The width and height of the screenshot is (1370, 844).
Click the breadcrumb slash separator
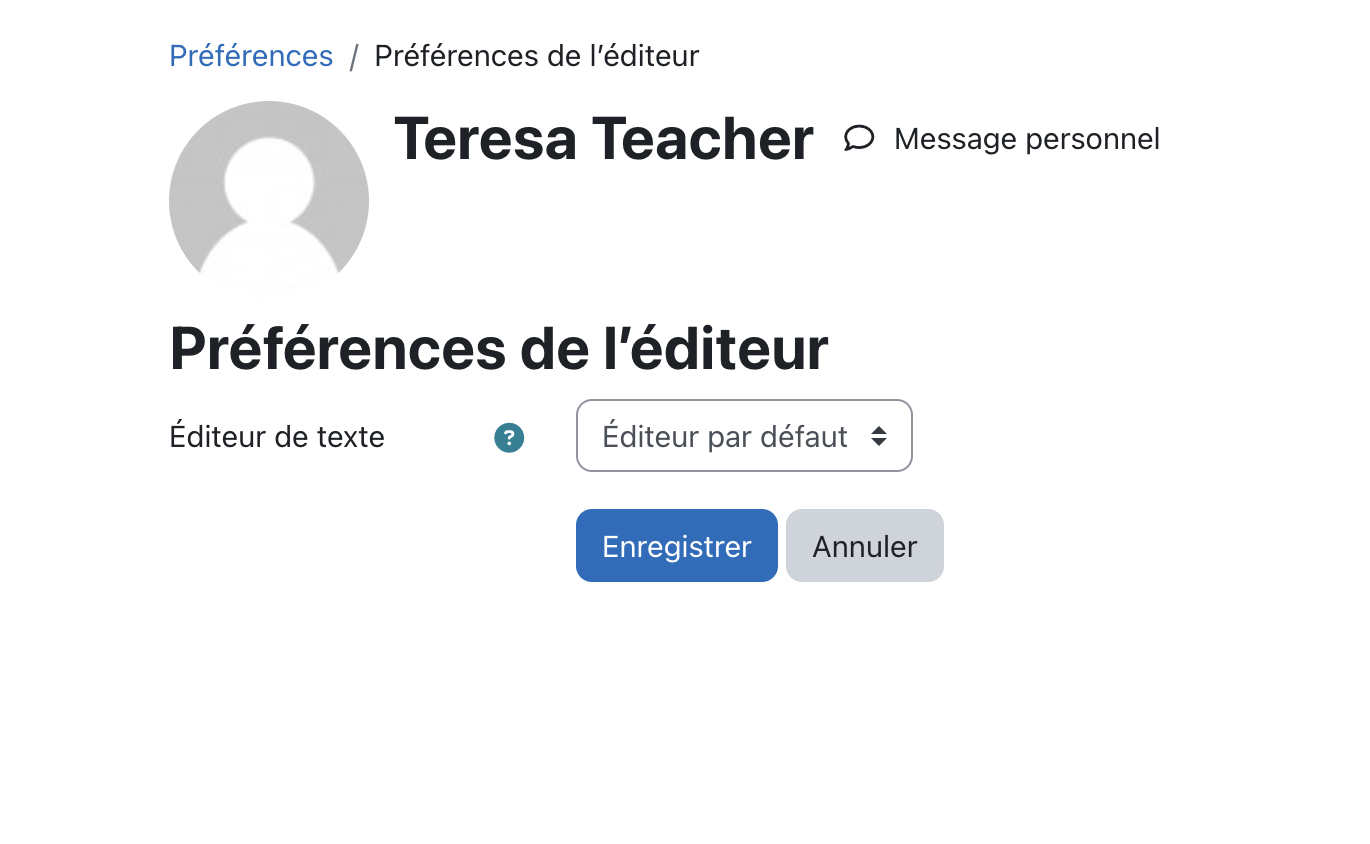[x=354, y=57]
